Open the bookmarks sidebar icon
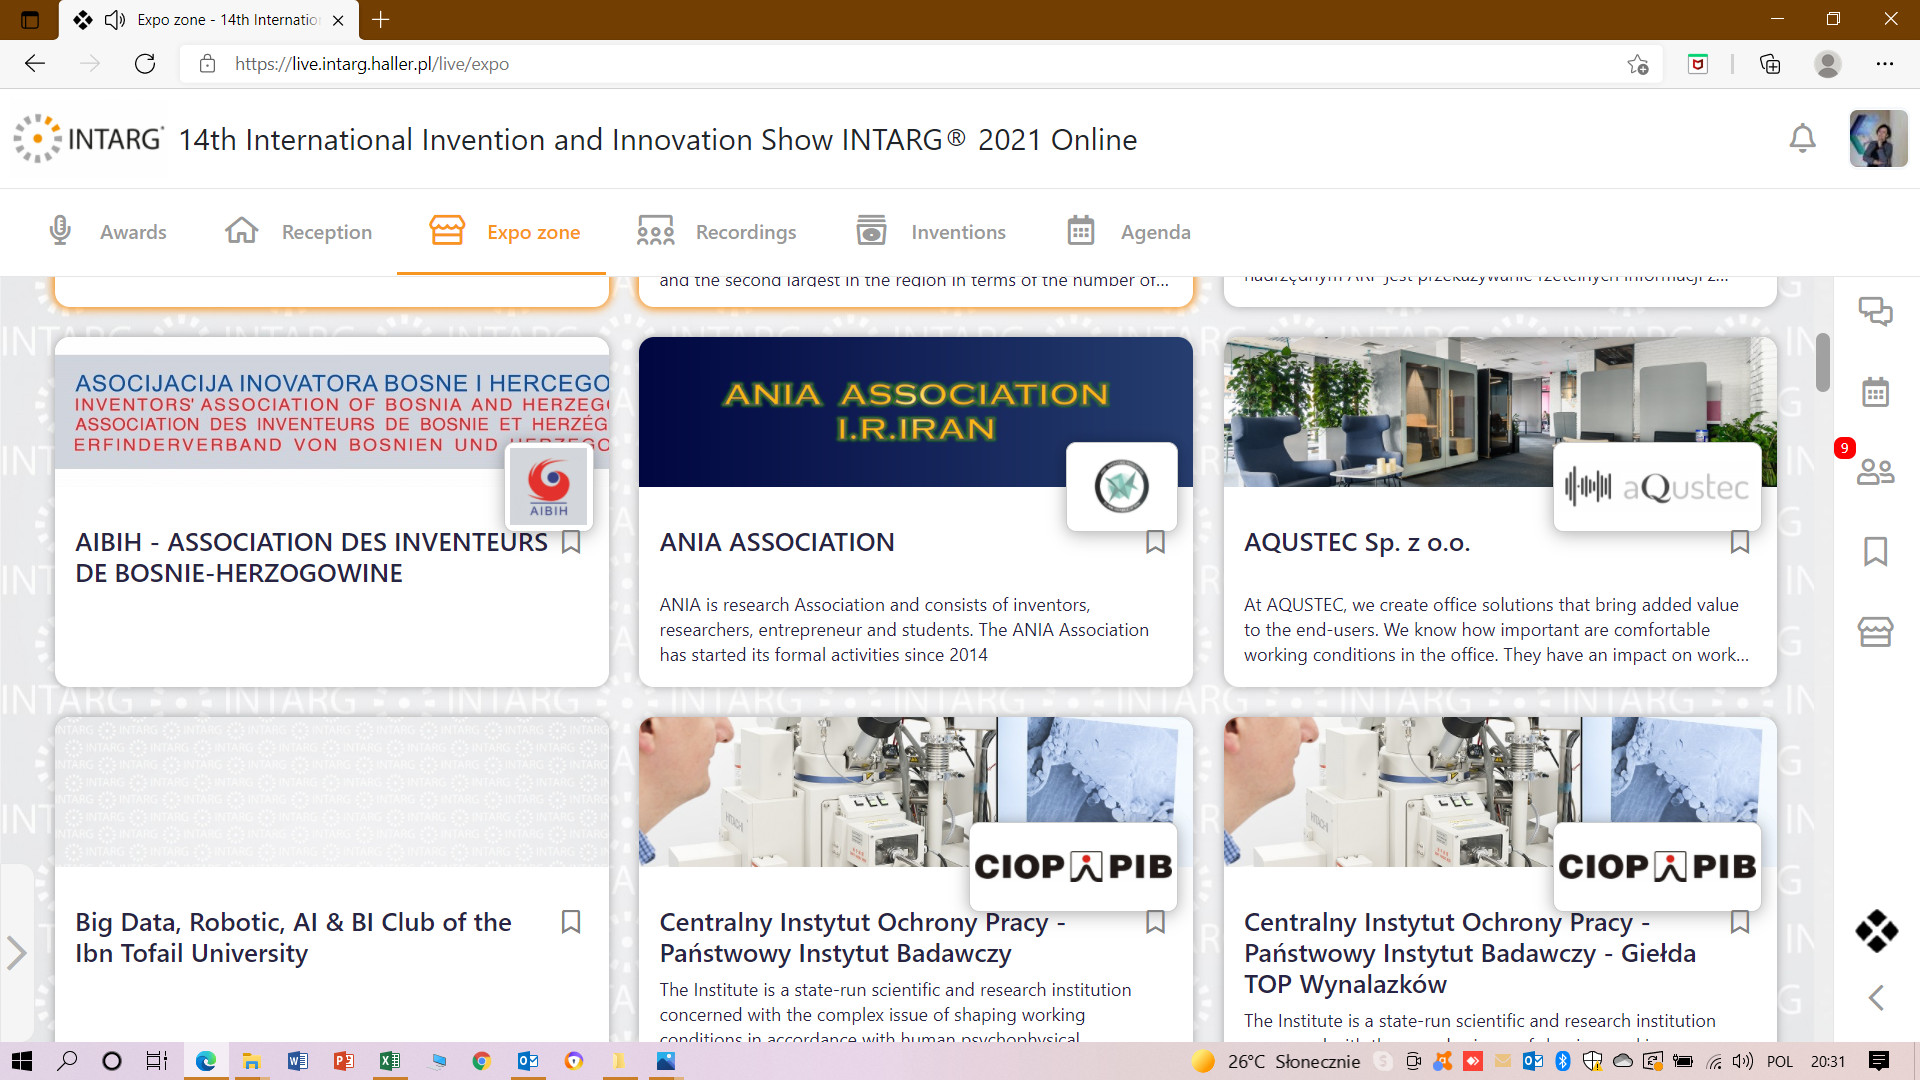Image resolution: width=1920 pixels, height=1080 pixels. point(1875,551)
